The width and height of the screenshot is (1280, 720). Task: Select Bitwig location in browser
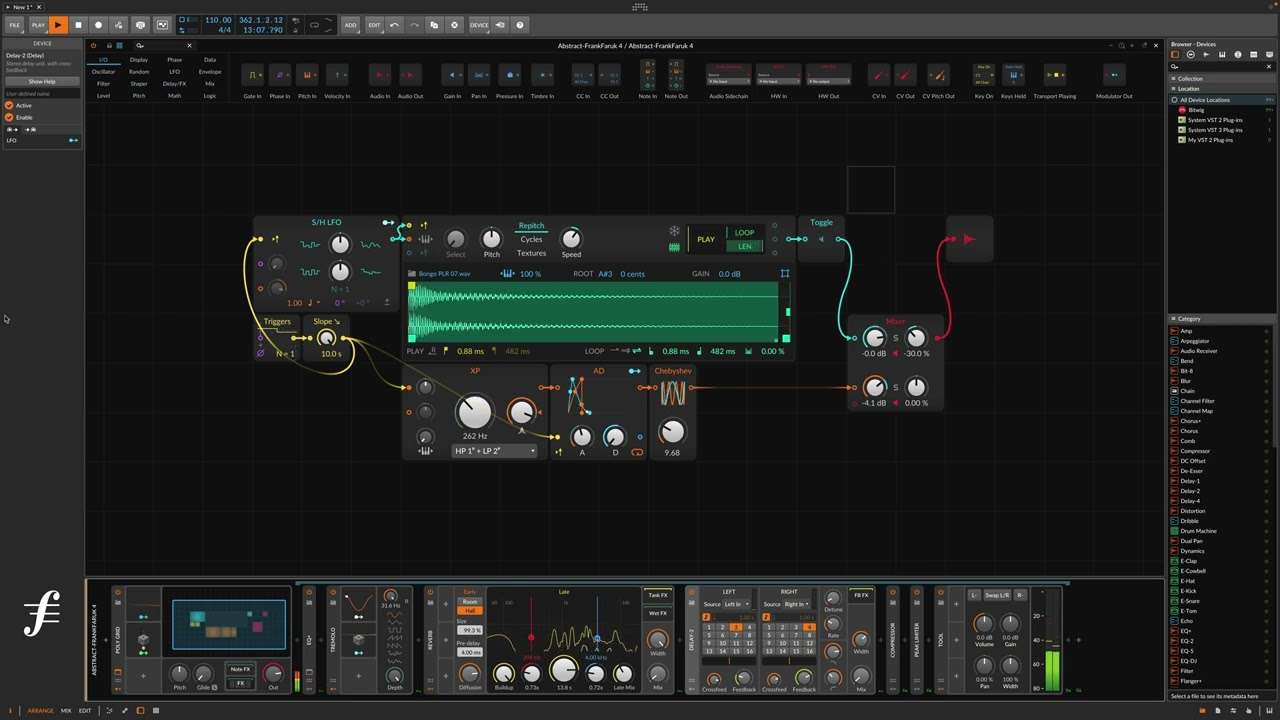[1222, 110]
